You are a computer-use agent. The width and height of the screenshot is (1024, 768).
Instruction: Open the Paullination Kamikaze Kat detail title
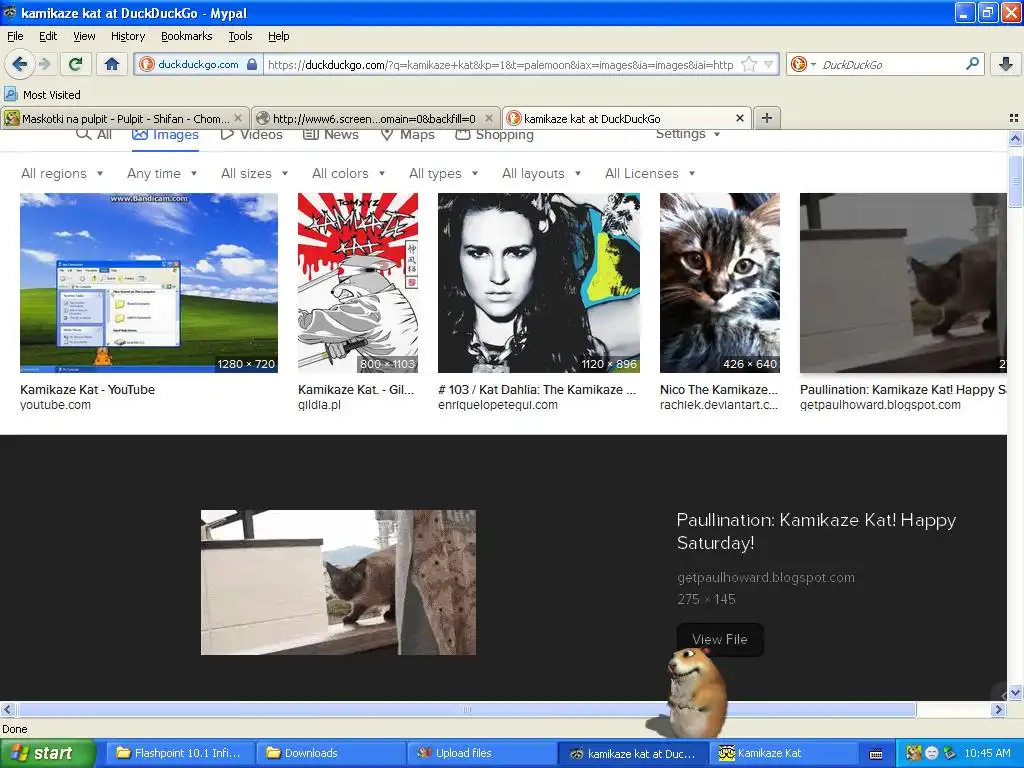tap(816, 531)
